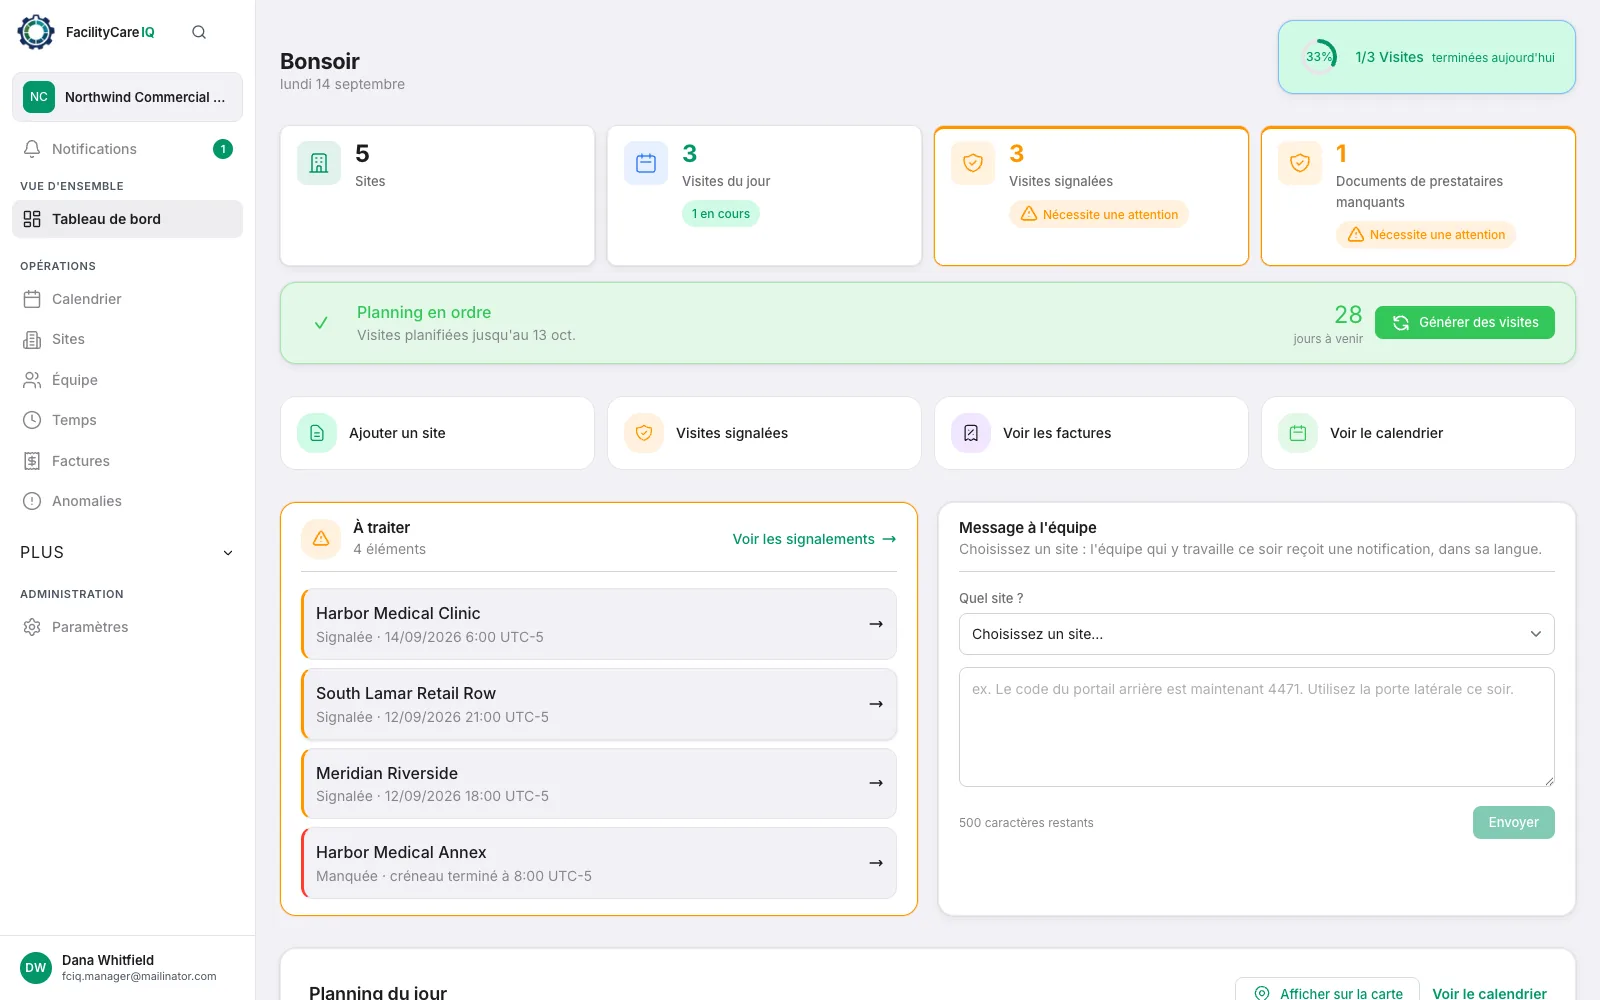Click the missing documents shield icon
This screenshot has width=1600, height=1000.
click(1300, 163)
